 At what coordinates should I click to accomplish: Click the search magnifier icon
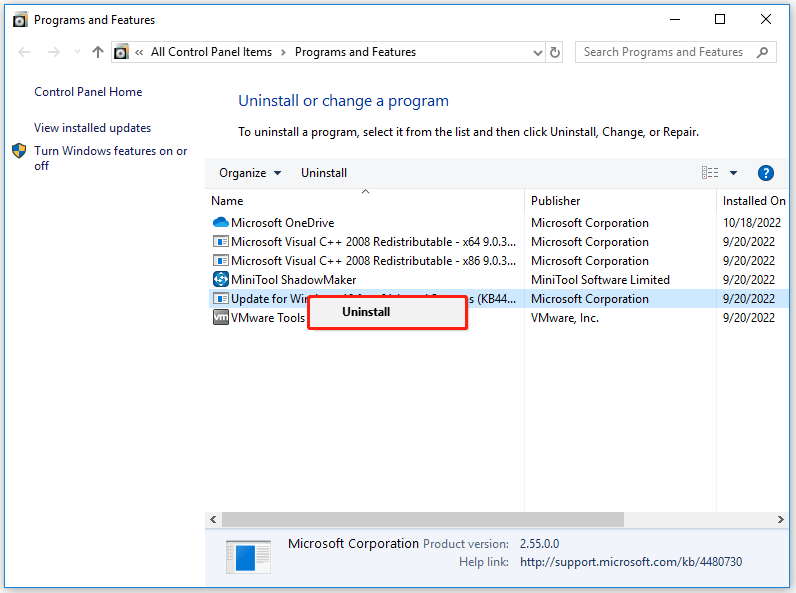(x=762, y=52)
